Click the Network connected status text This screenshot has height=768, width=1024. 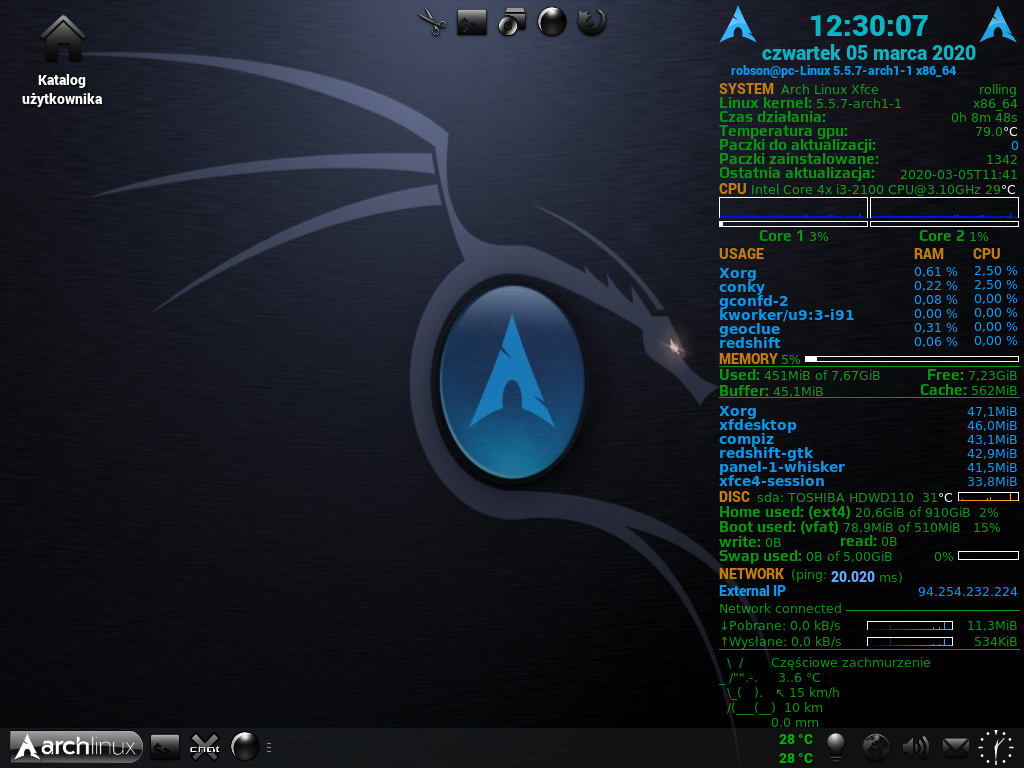pos(780,609)
